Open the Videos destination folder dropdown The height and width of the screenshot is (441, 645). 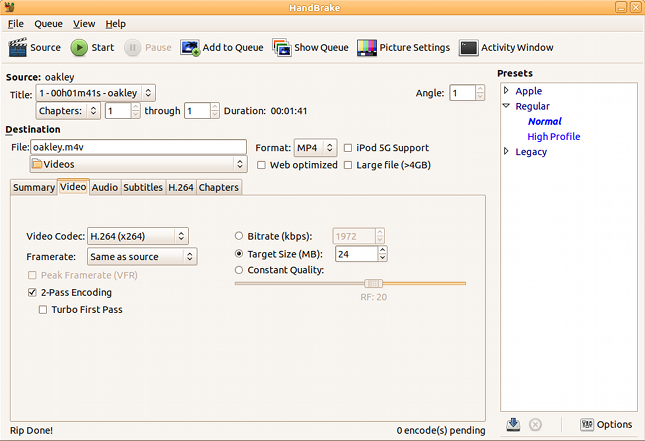click(x=138, y=164)
